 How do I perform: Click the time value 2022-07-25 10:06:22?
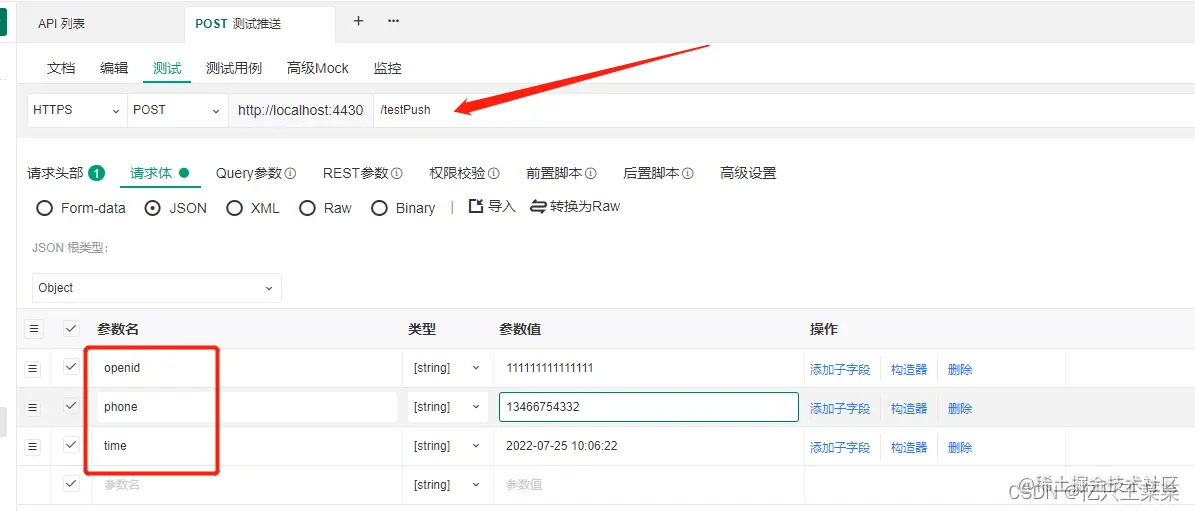pyautogui.click(x=562, y=446)
